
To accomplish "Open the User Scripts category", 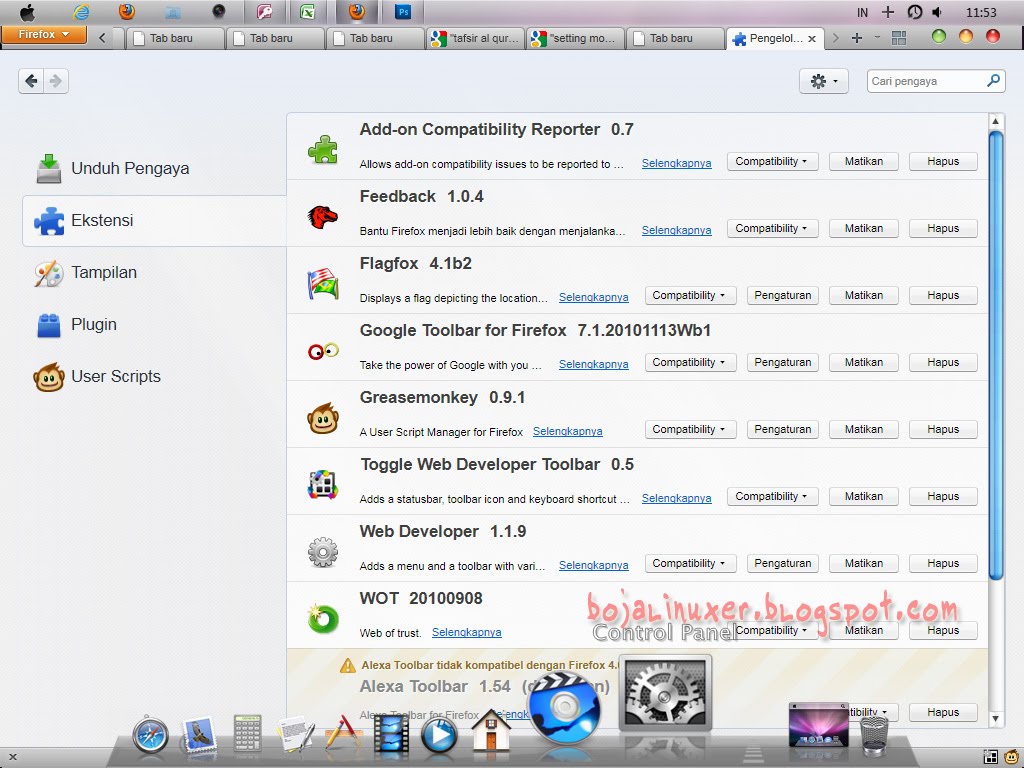I will [154, 377].
